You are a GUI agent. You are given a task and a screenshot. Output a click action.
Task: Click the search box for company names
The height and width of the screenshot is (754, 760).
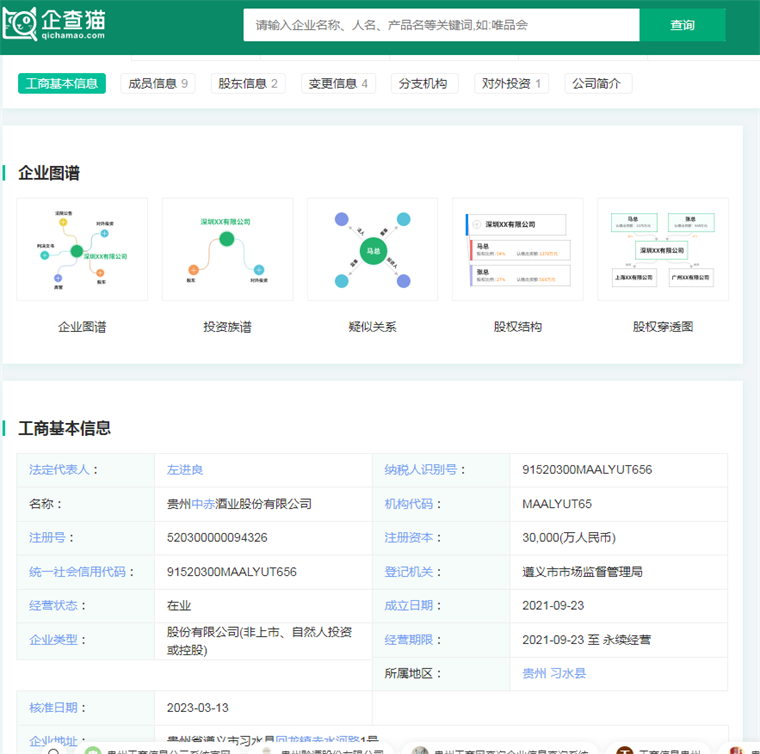440,25
